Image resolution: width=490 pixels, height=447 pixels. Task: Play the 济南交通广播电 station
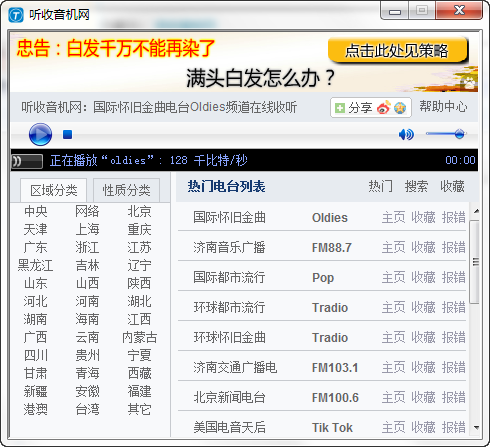click(235, 367)
